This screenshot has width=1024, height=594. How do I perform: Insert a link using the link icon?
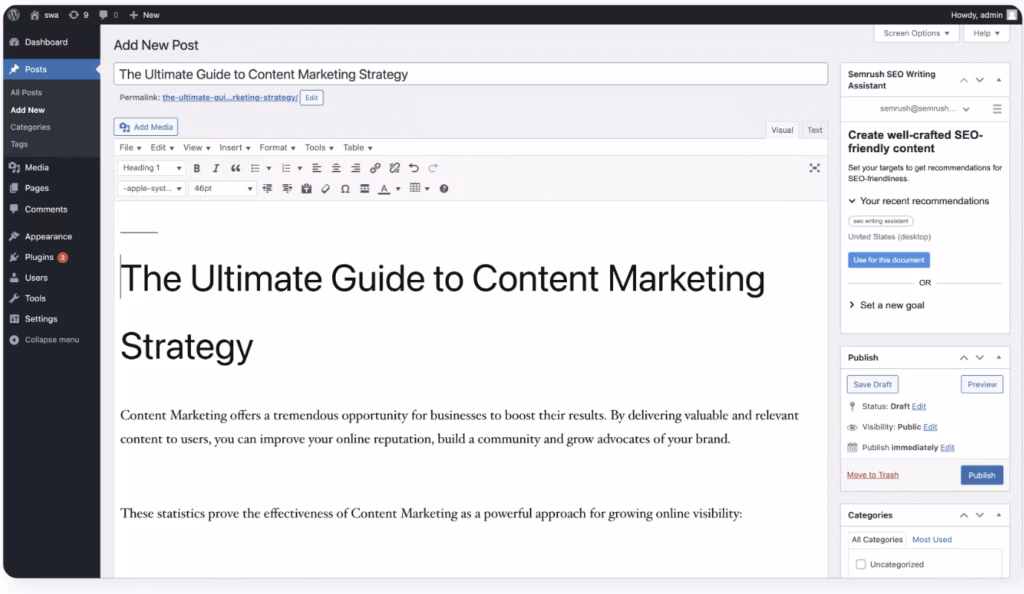[x=375, y=168]
